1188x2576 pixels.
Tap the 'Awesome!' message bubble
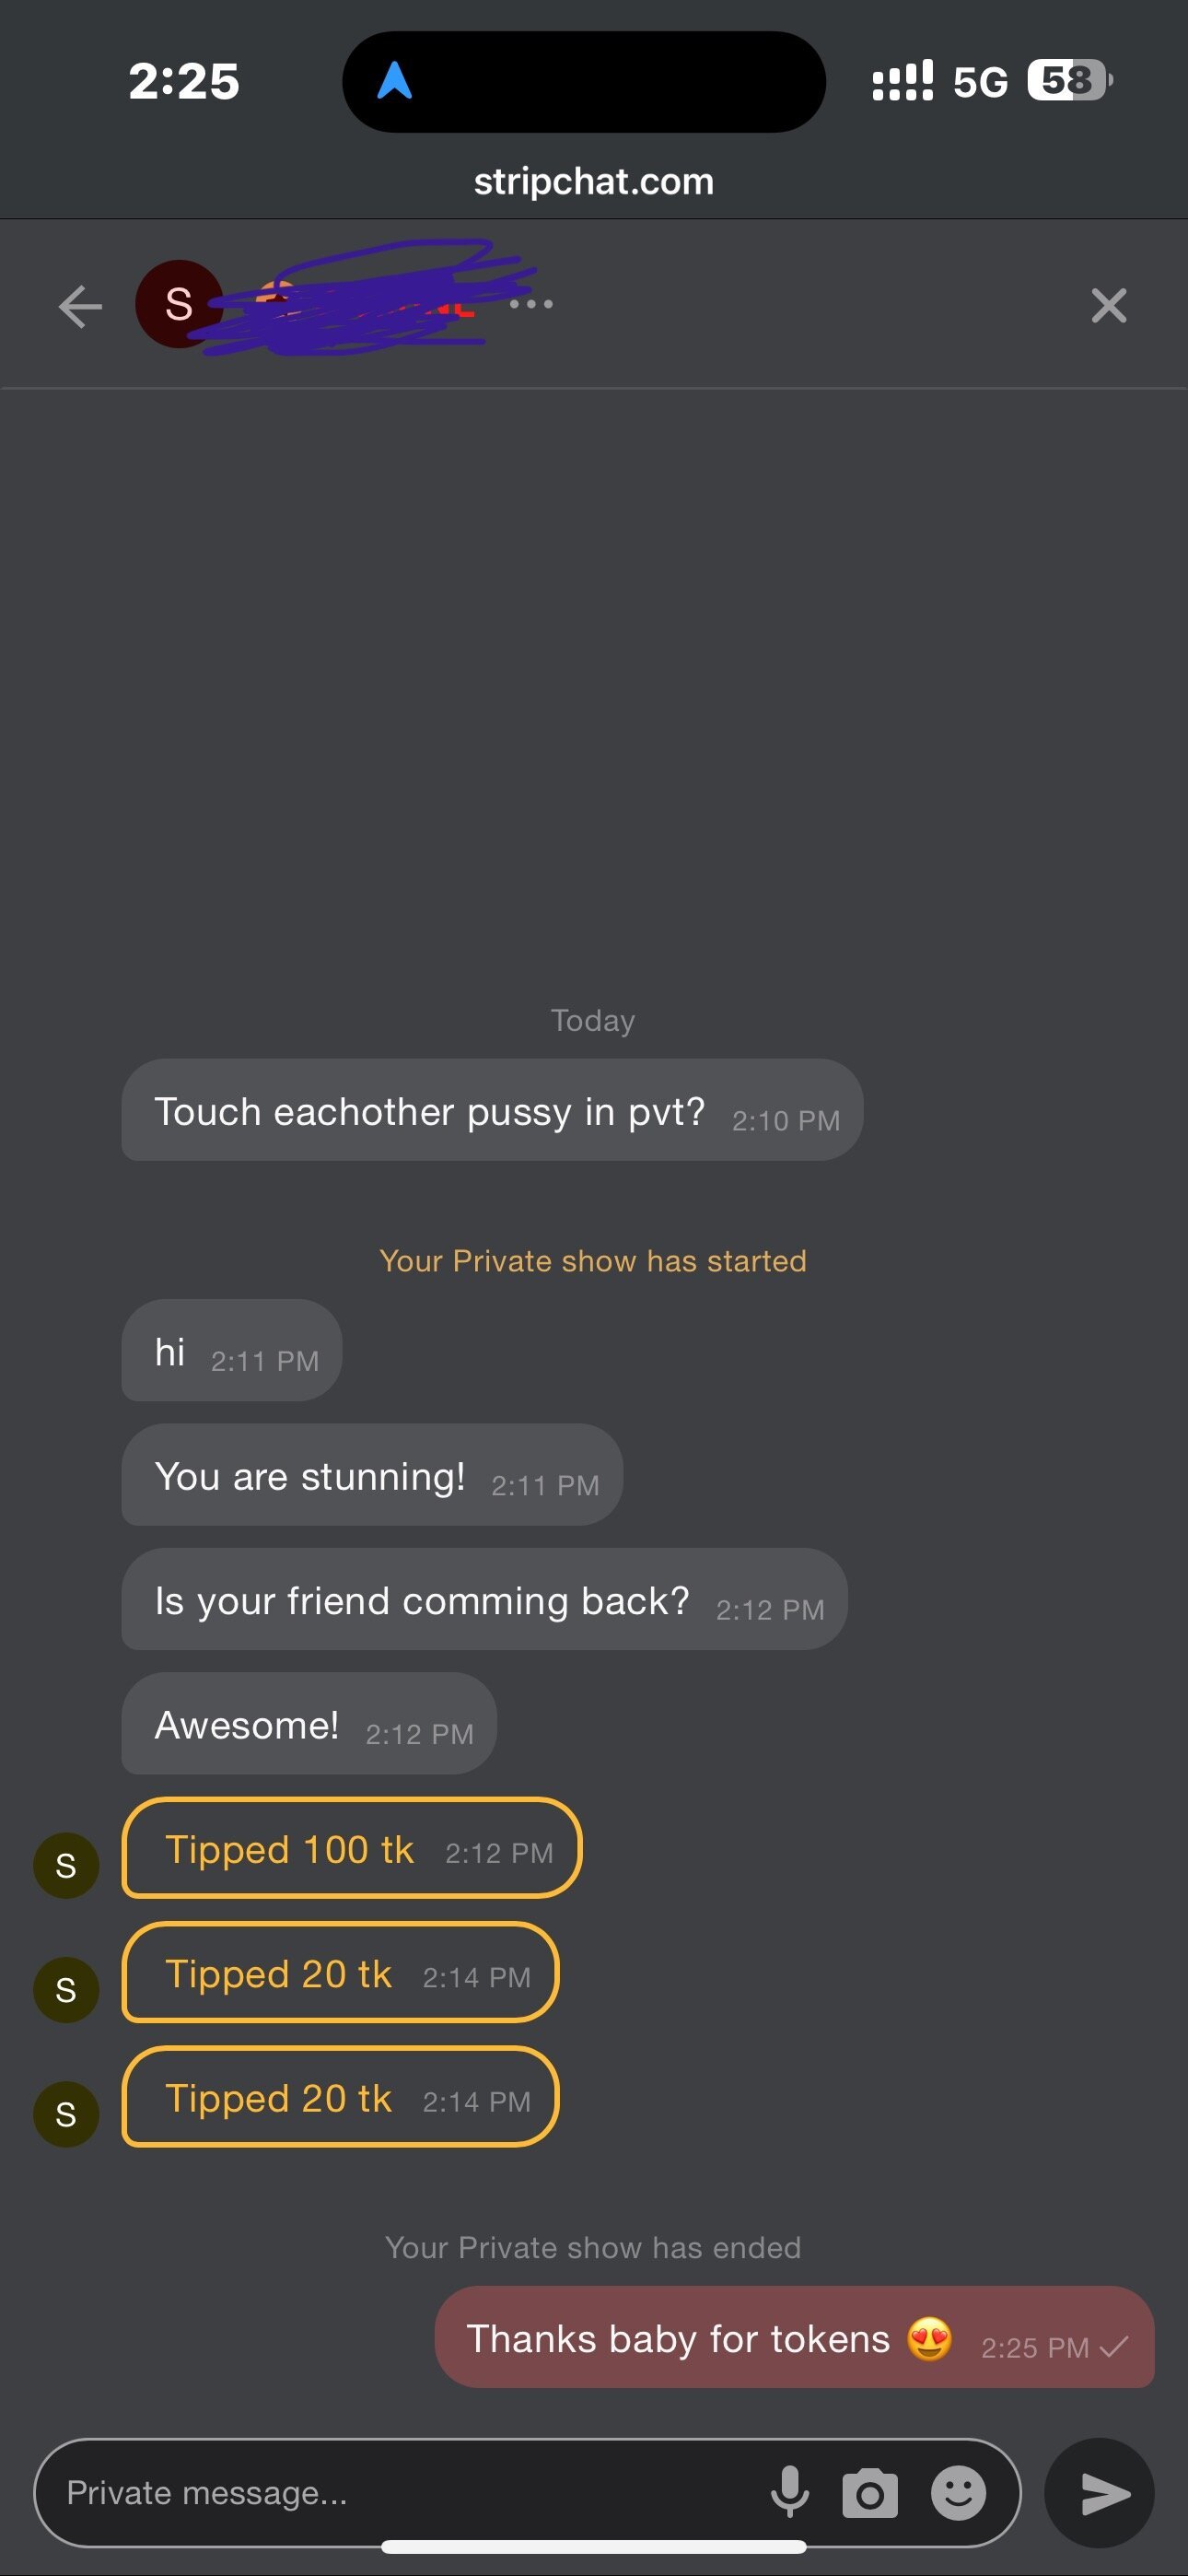point(309,1723)
